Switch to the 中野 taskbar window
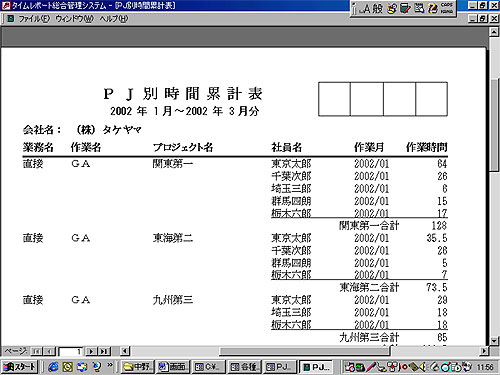Screen dimensions: 500x375 [138, 367]
